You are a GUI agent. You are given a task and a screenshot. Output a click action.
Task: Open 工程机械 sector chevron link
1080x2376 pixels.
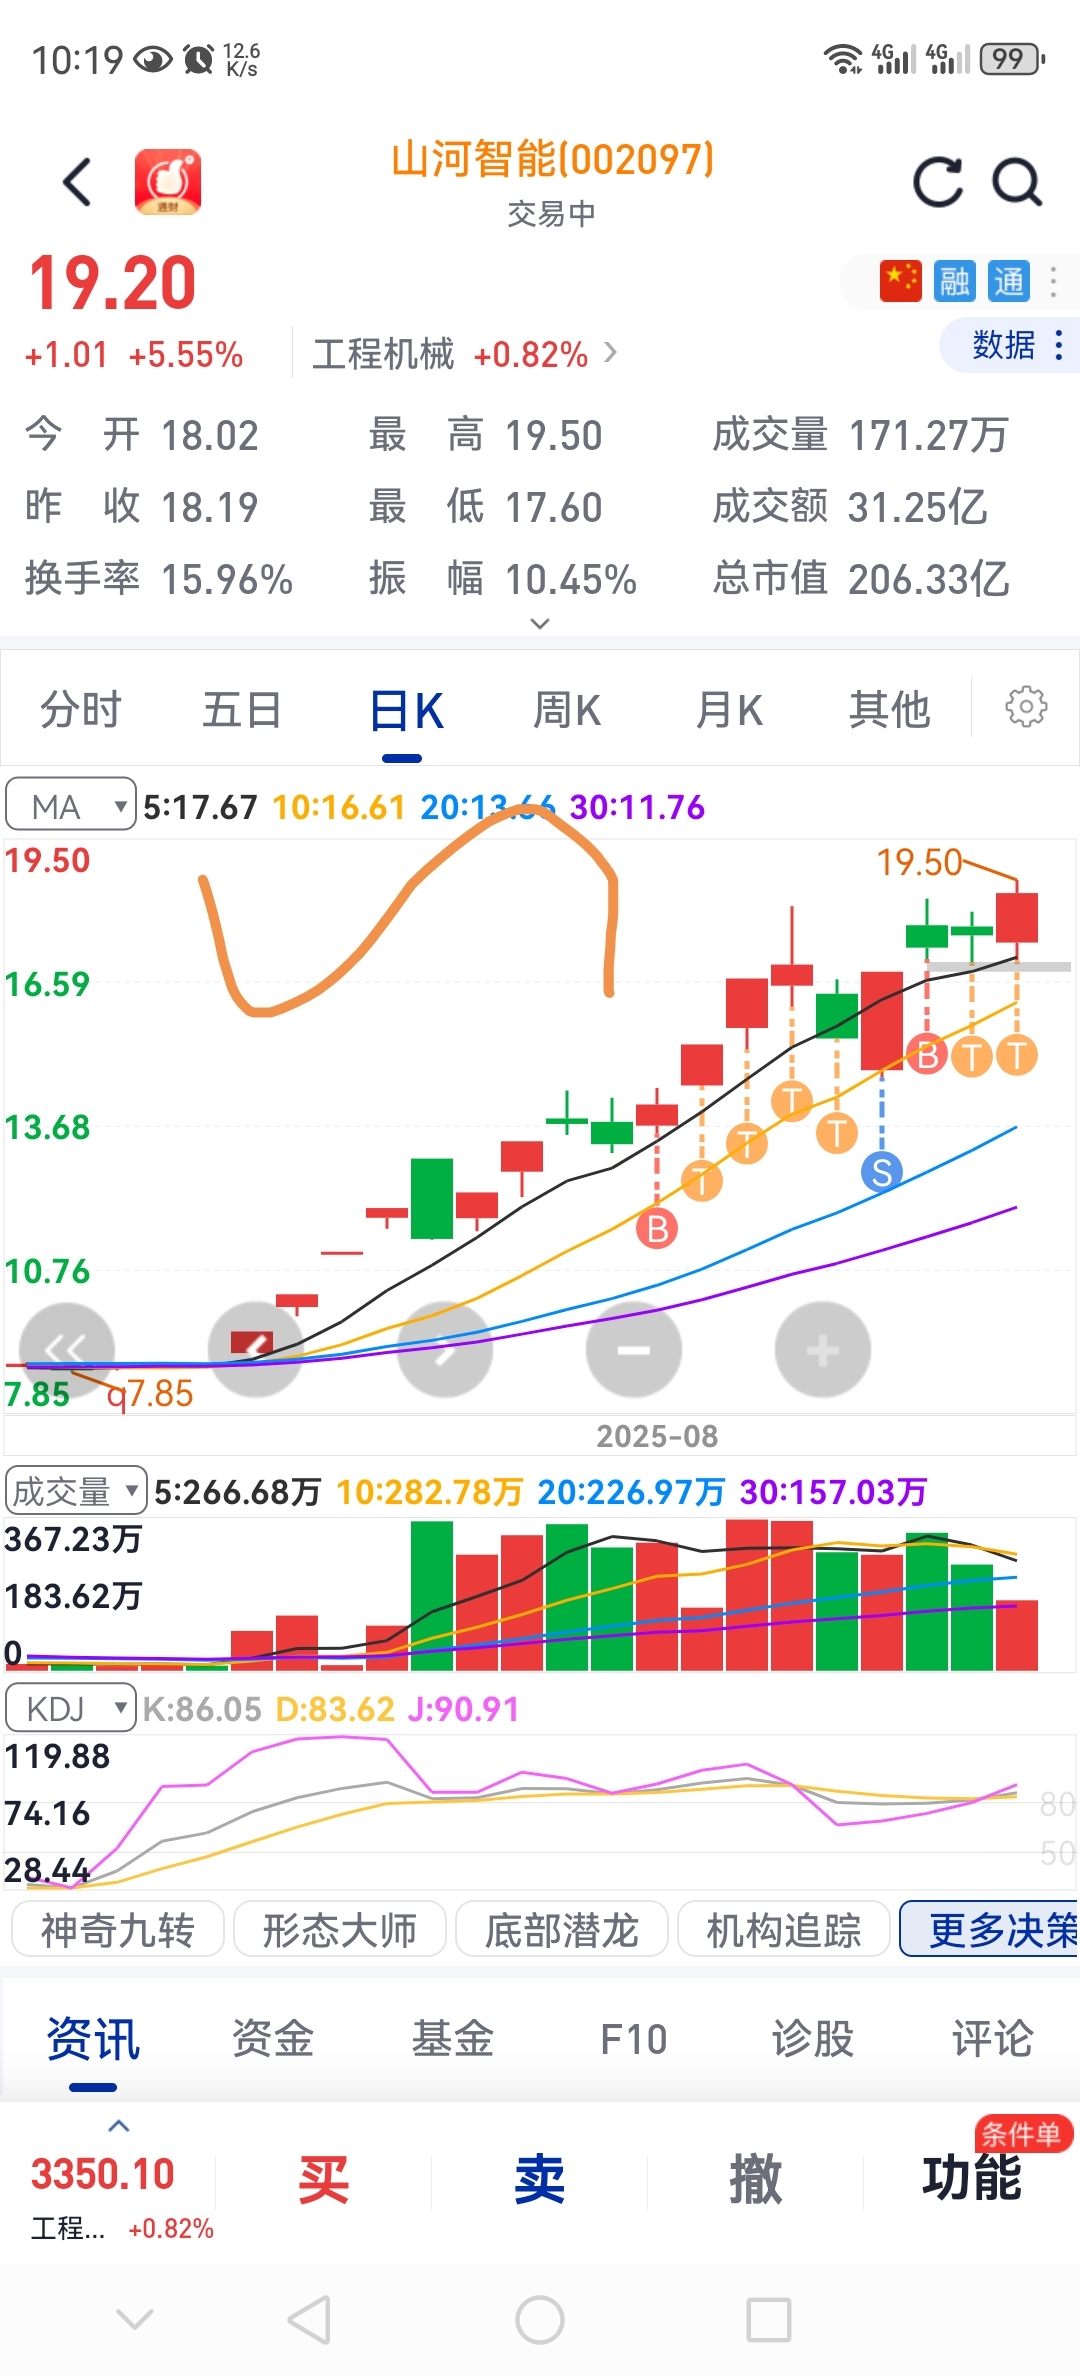point(611,353)
